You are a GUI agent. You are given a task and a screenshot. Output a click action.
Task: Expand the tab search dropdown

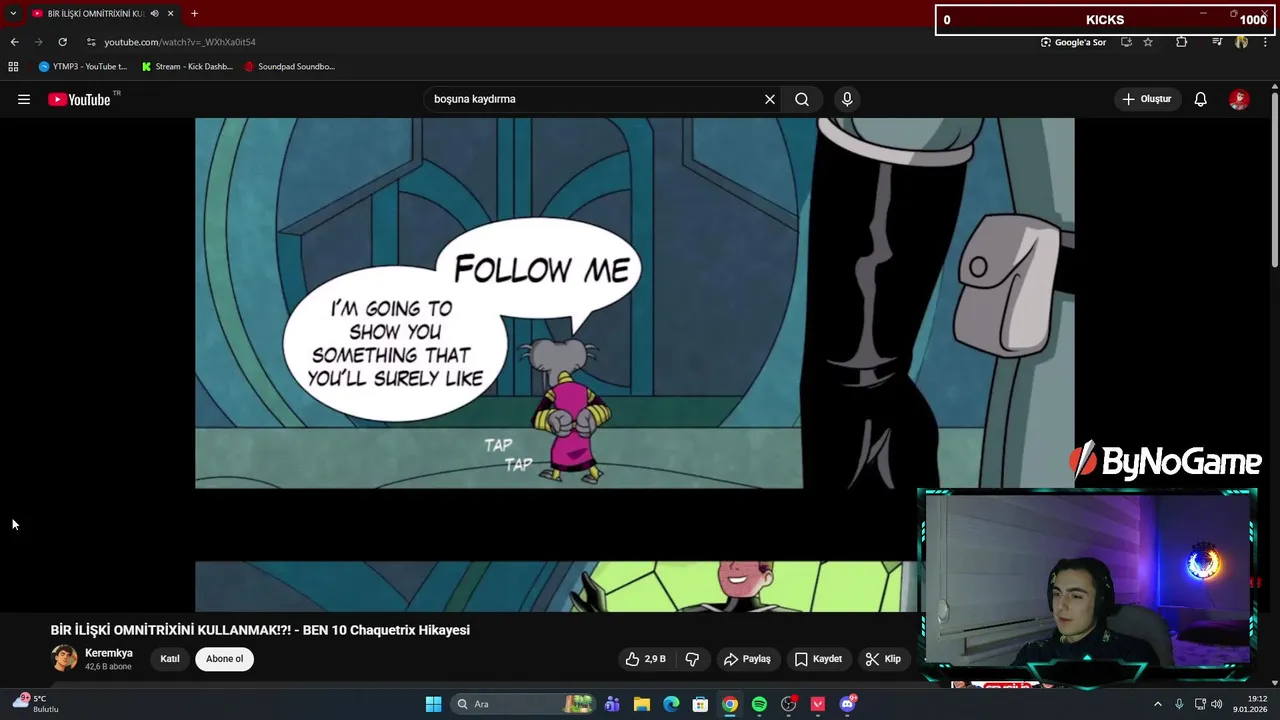13,13
